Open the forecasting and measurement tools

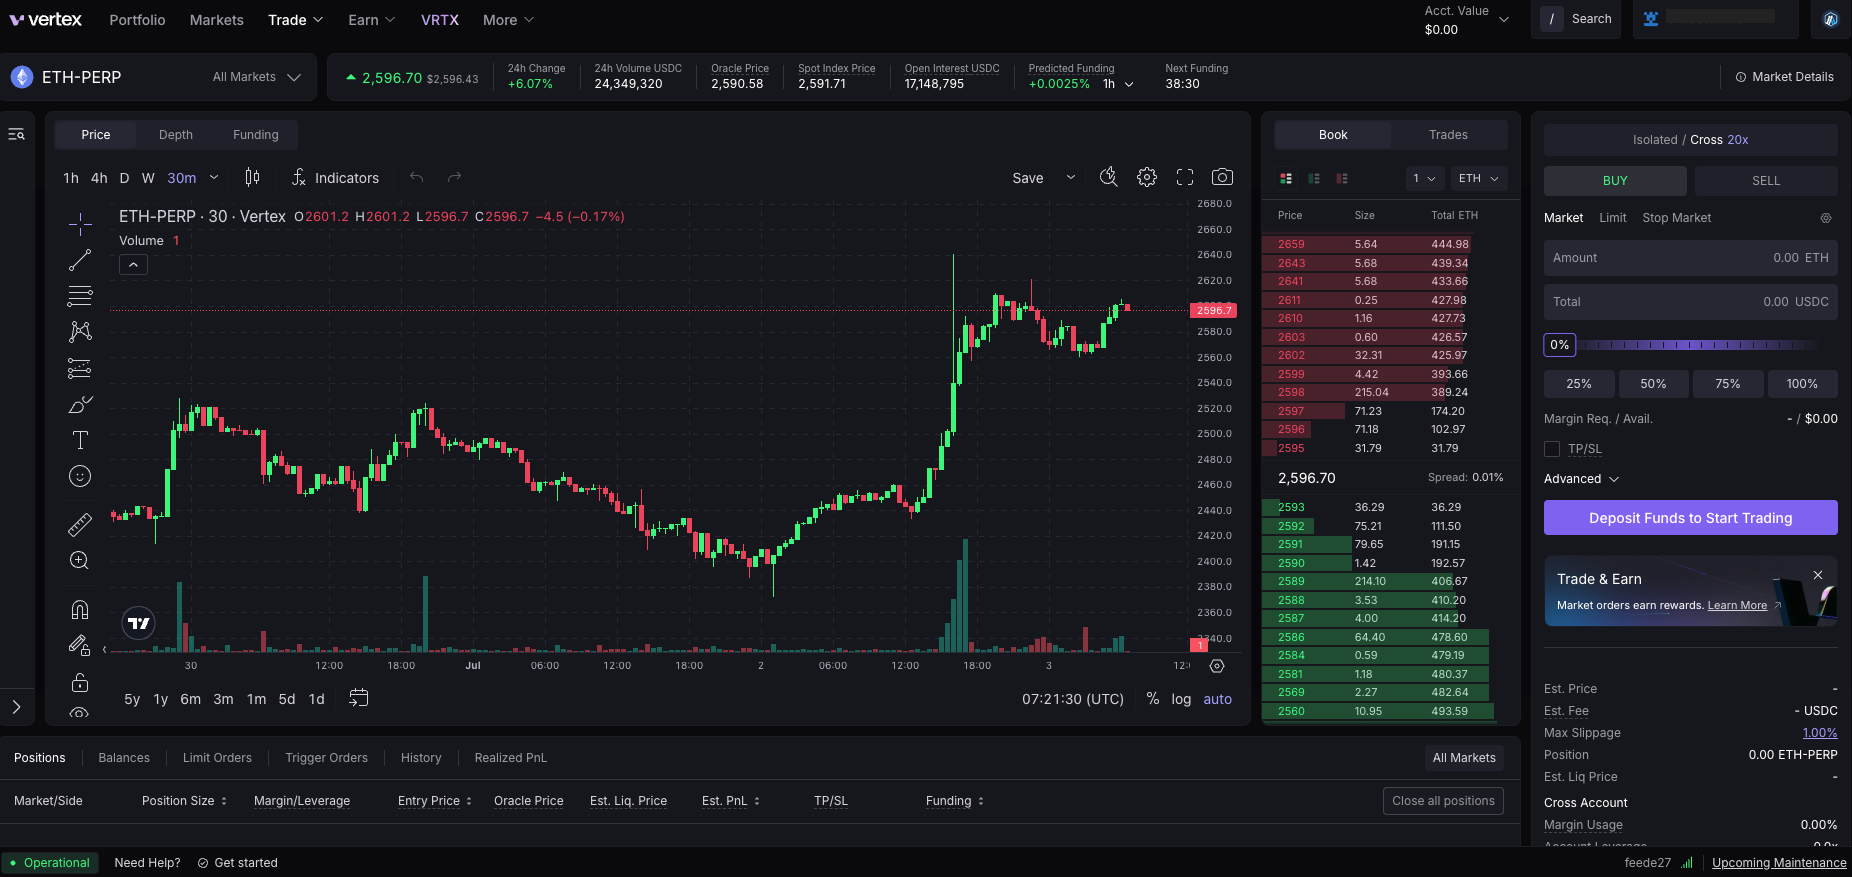click(x=80, y=368)
